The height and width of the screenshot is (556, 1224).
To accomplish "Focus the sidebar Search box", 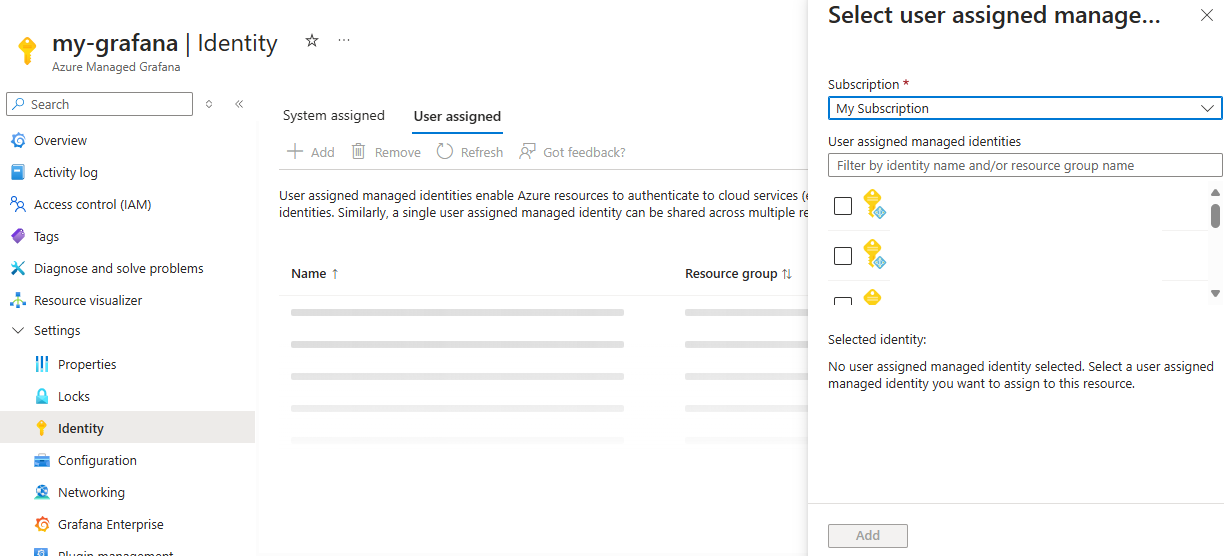I will 99,104.
